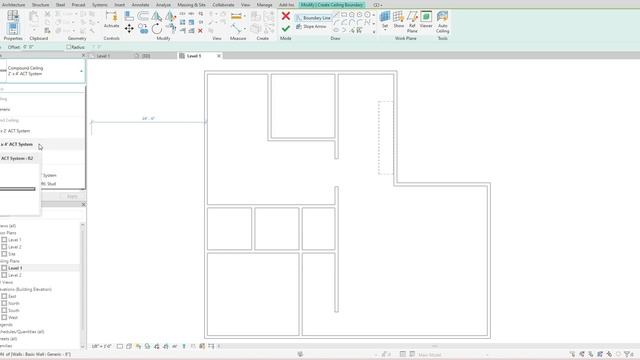
Task: Select the rectangle draw tool
Action: pyautogui.click(x=344, y=15)
